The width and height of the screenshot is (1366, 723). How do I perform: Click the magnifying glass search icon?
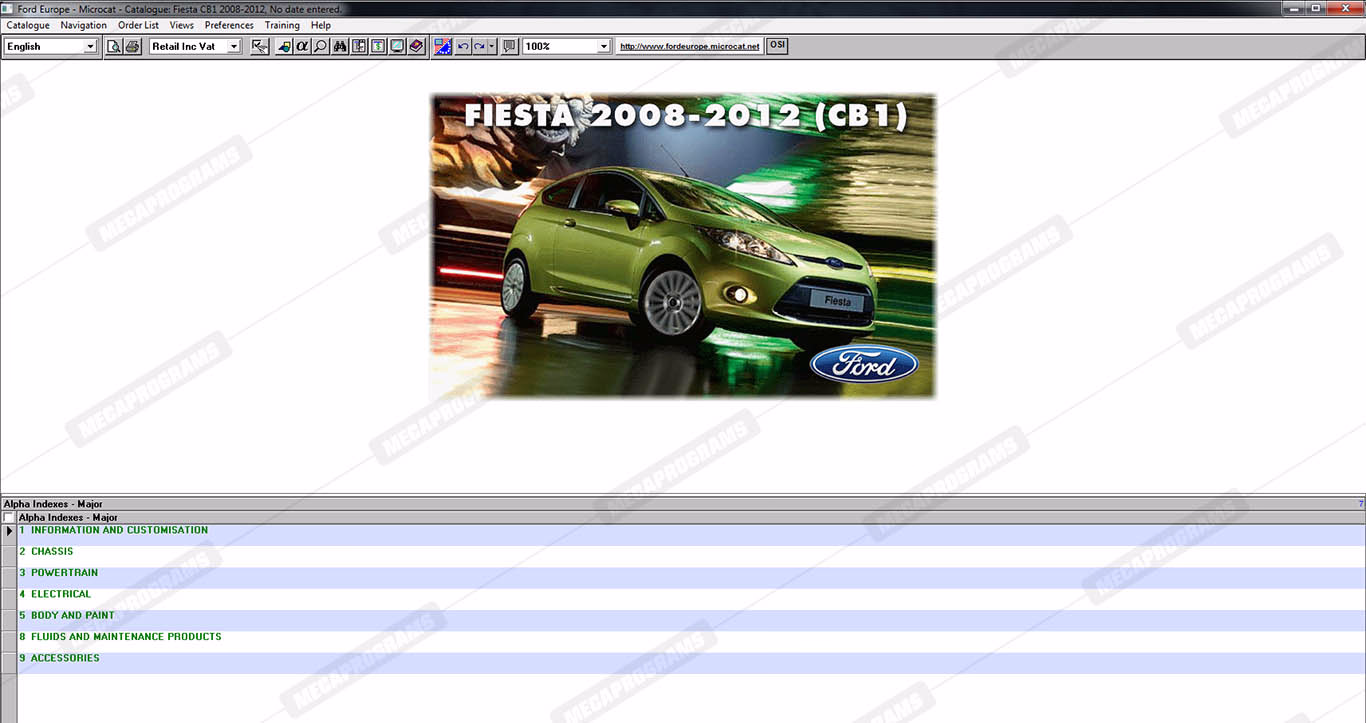coord(320,46)
